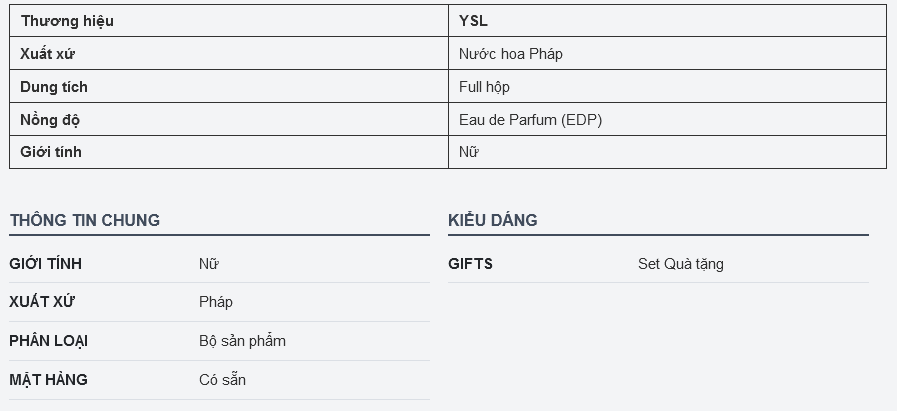Click the Set Quà tặng value
This screenshot has width=897, height=411.
pos(681,264)
